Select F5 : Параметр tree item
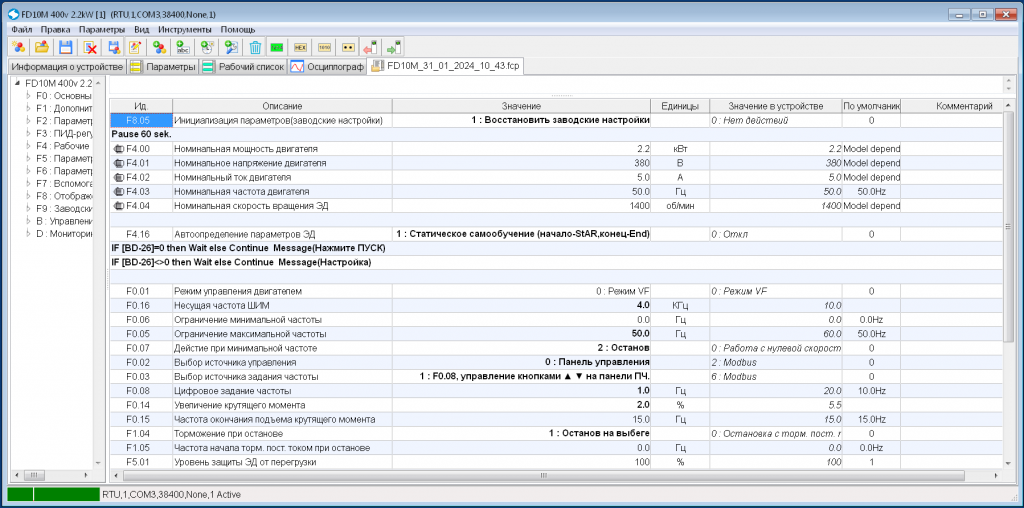This screenshot has width=1024, height=508. [64, 158]
